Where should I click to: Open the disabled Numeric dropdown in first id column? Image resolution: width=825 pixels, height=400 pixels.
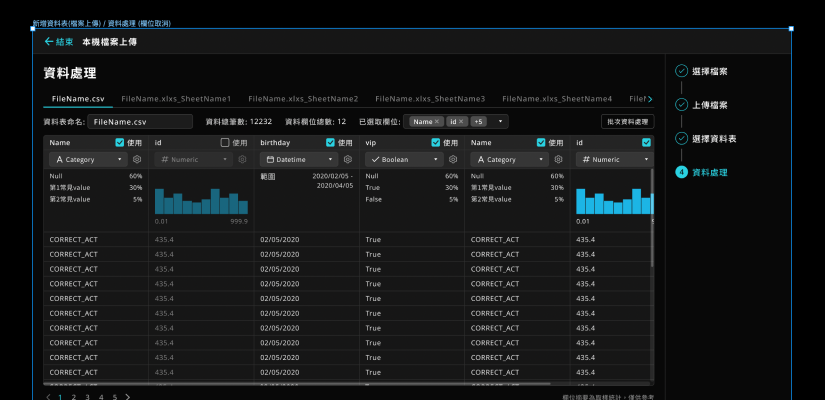tap(194, 159)
